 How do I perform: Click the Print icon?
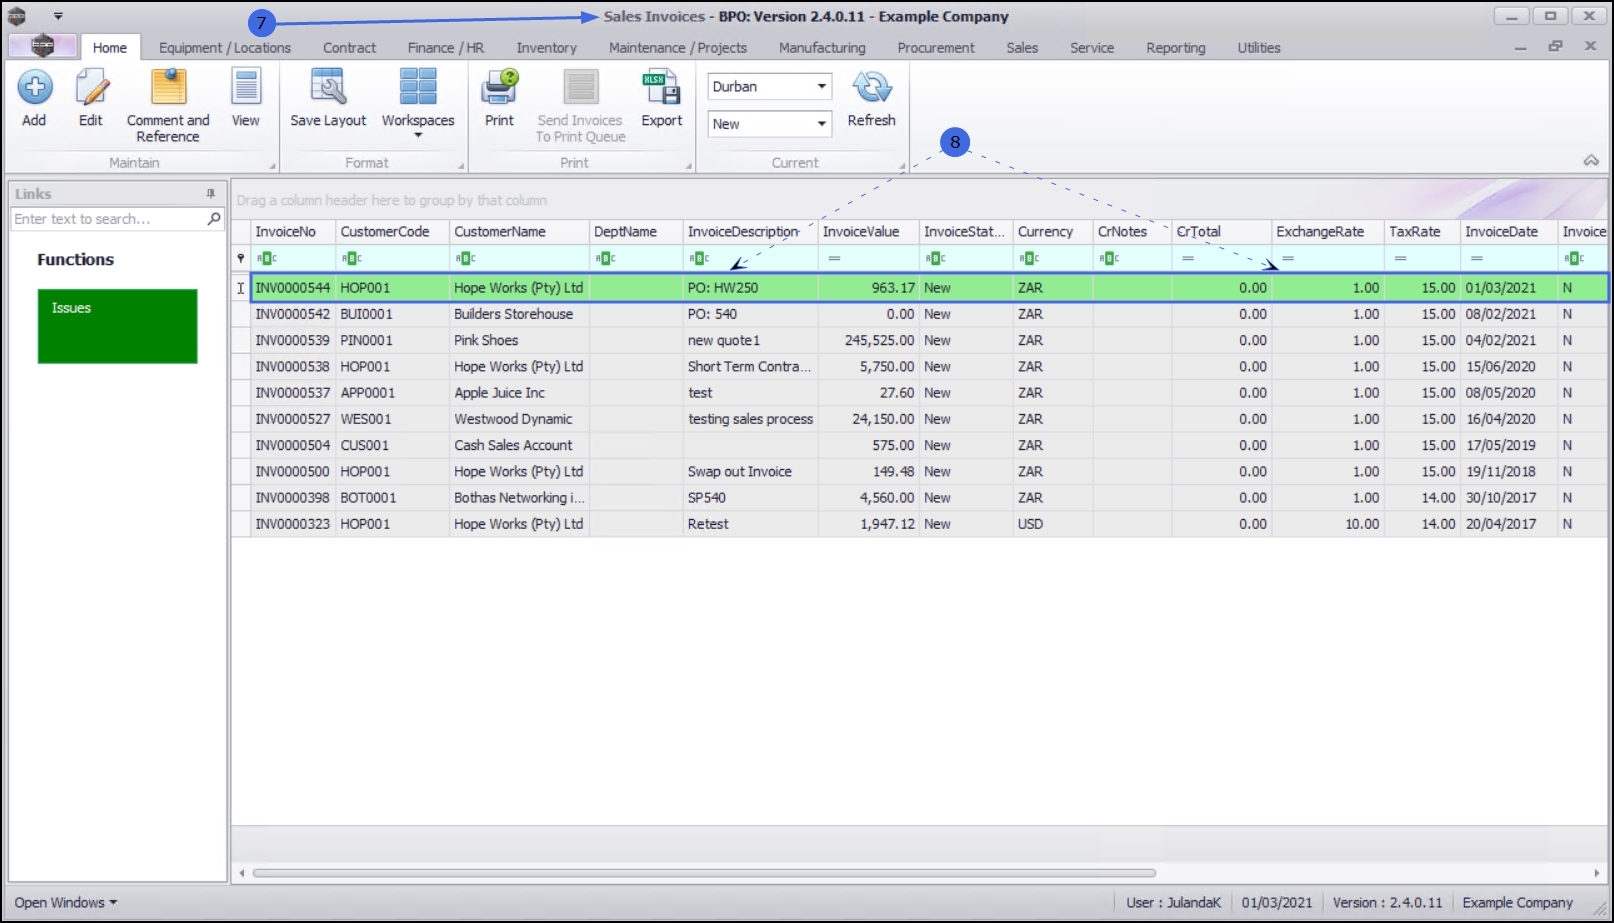[x=500, y=88]
